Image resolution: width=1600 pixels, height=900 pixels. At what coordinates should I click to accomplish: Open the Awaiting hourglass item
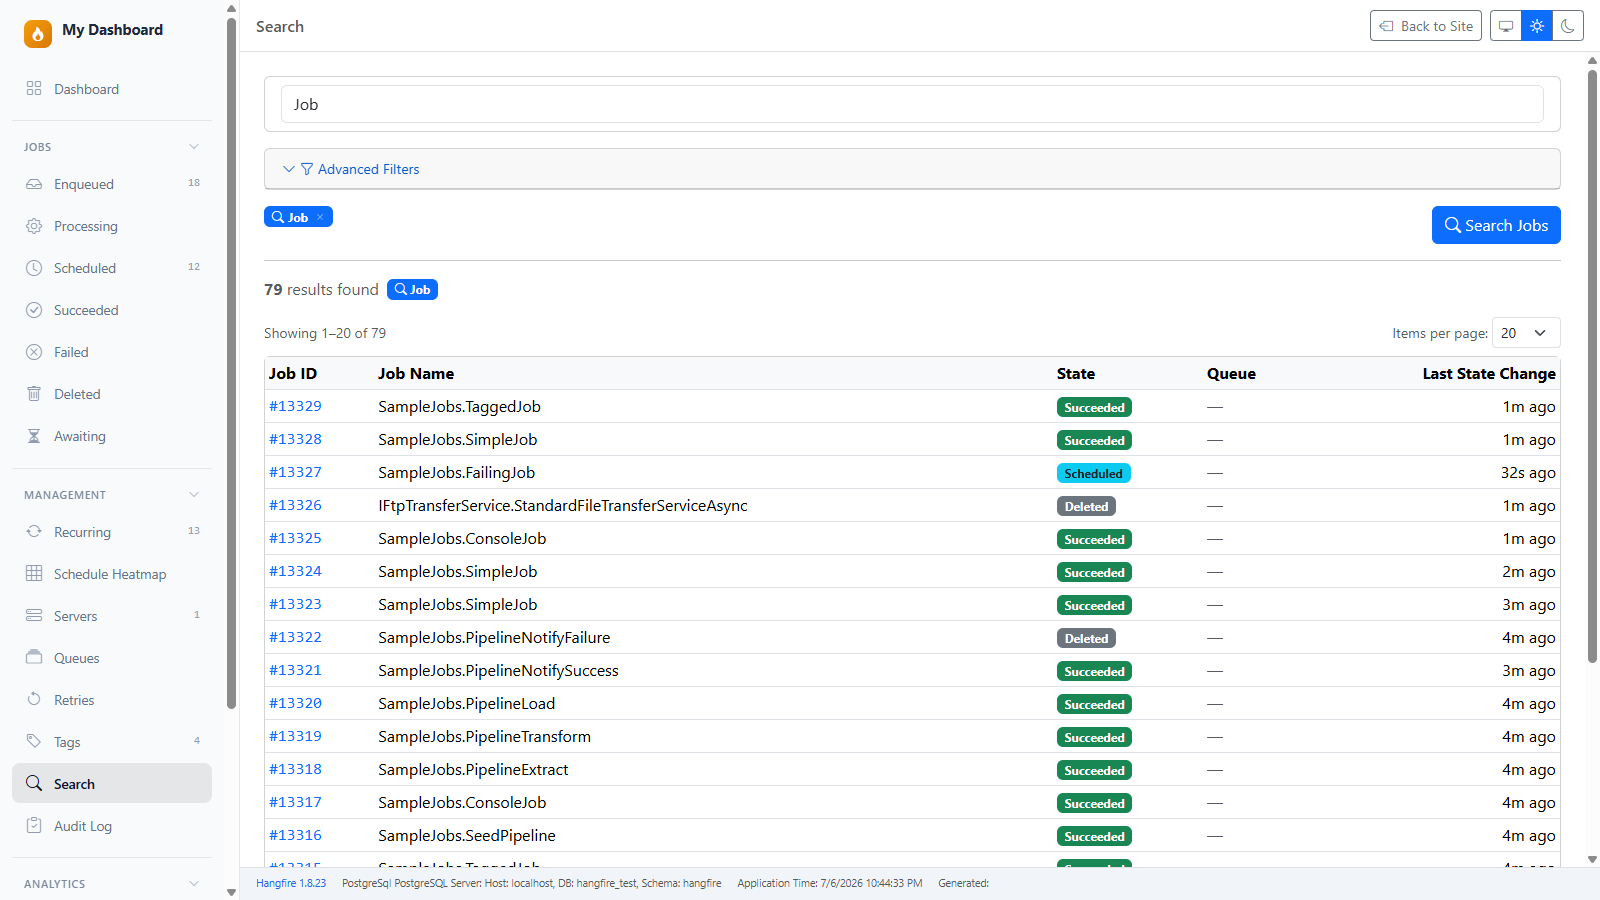[x=112, y=436]
